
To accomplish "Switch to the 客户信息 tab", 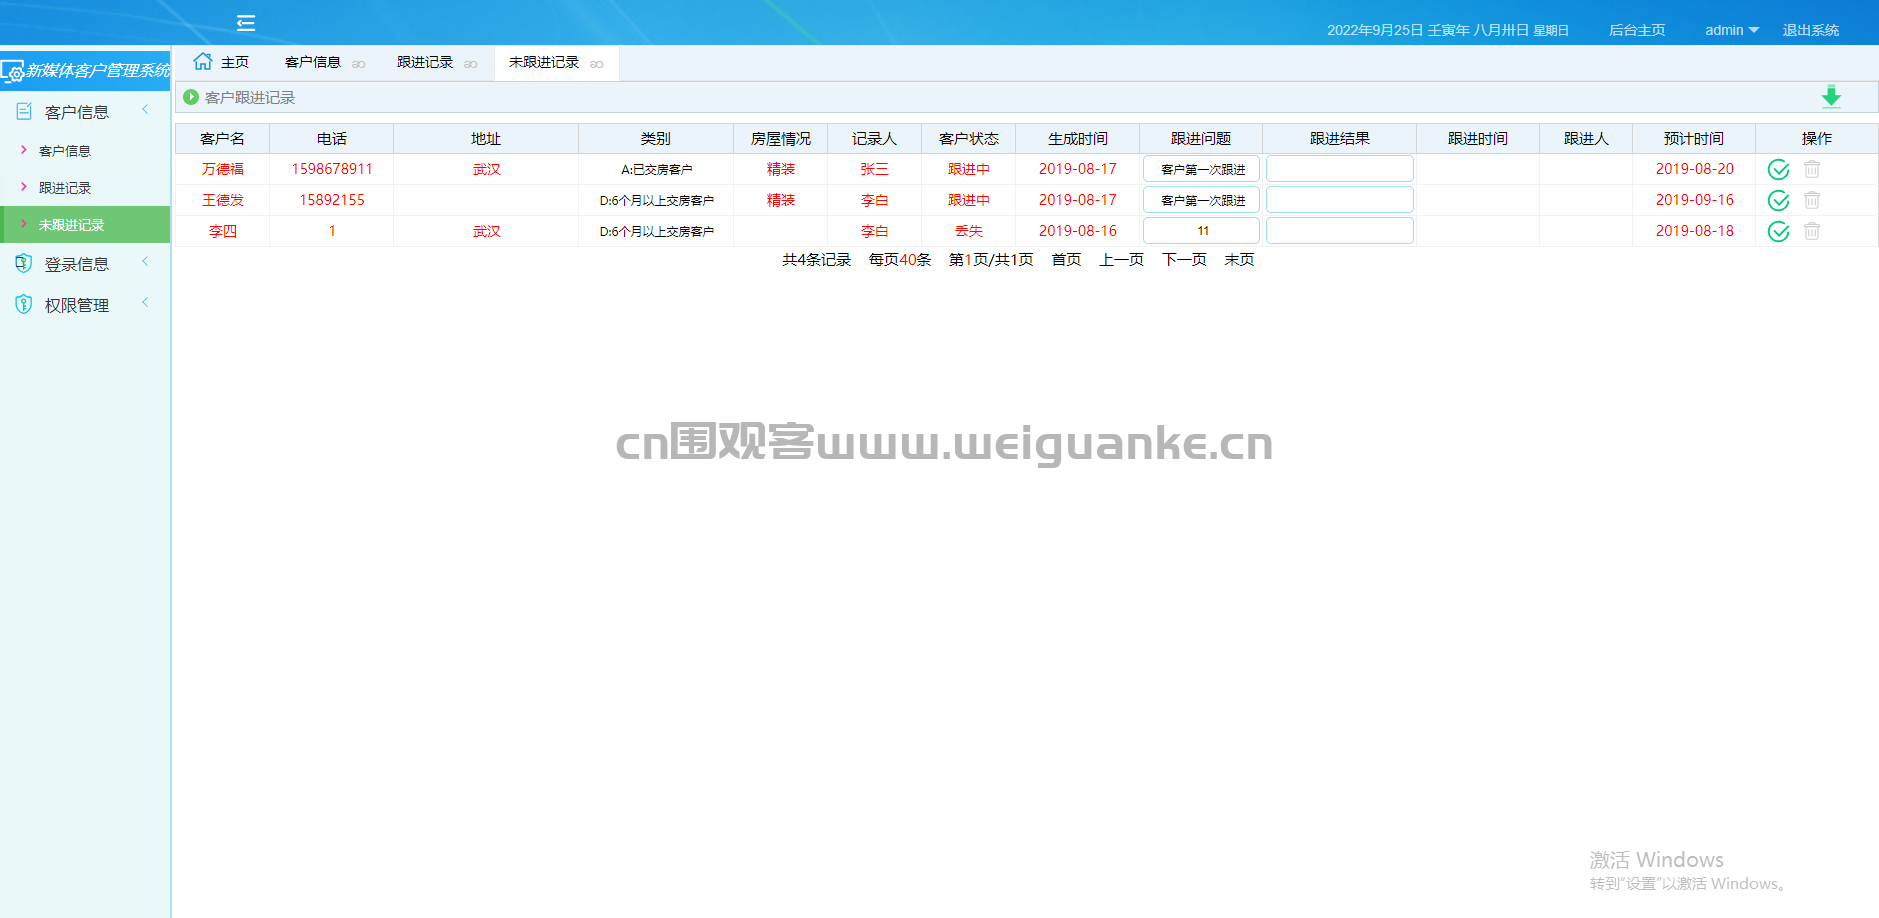I will pos(313,62).
